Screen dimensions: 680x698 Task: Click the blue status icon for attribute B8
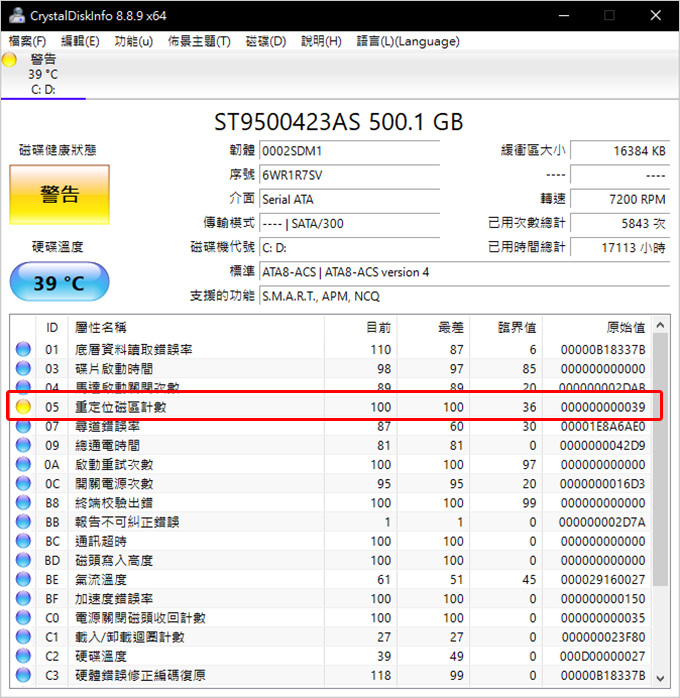click(23, 502)
